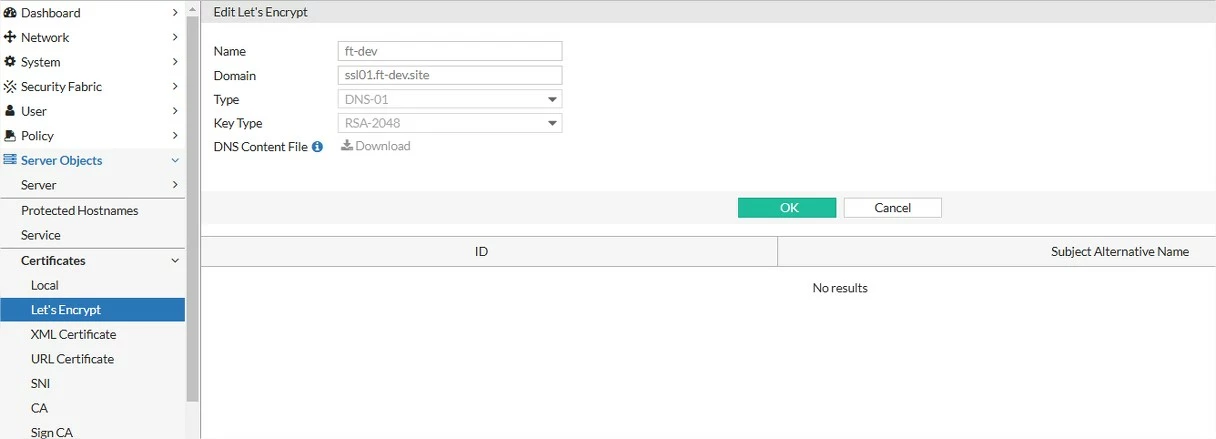
Task: Click the Dashboard gauge icon
Action: (x=10, y=13)
